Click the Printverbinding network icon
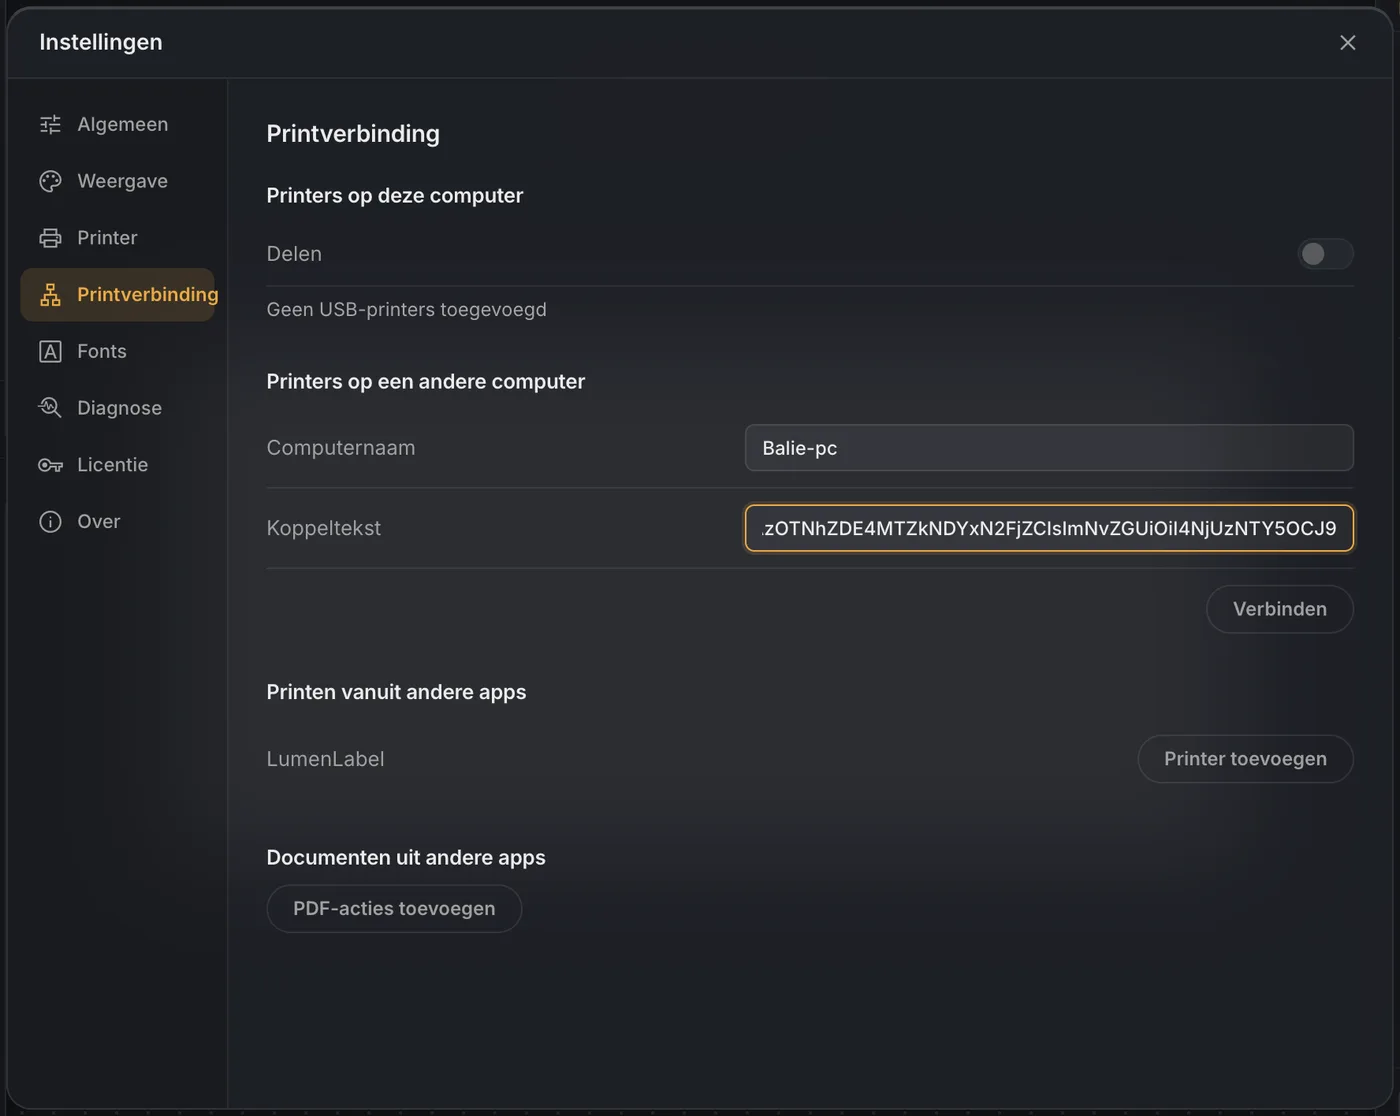This screenshot has width=1400, height=1116. click(50, 294)
